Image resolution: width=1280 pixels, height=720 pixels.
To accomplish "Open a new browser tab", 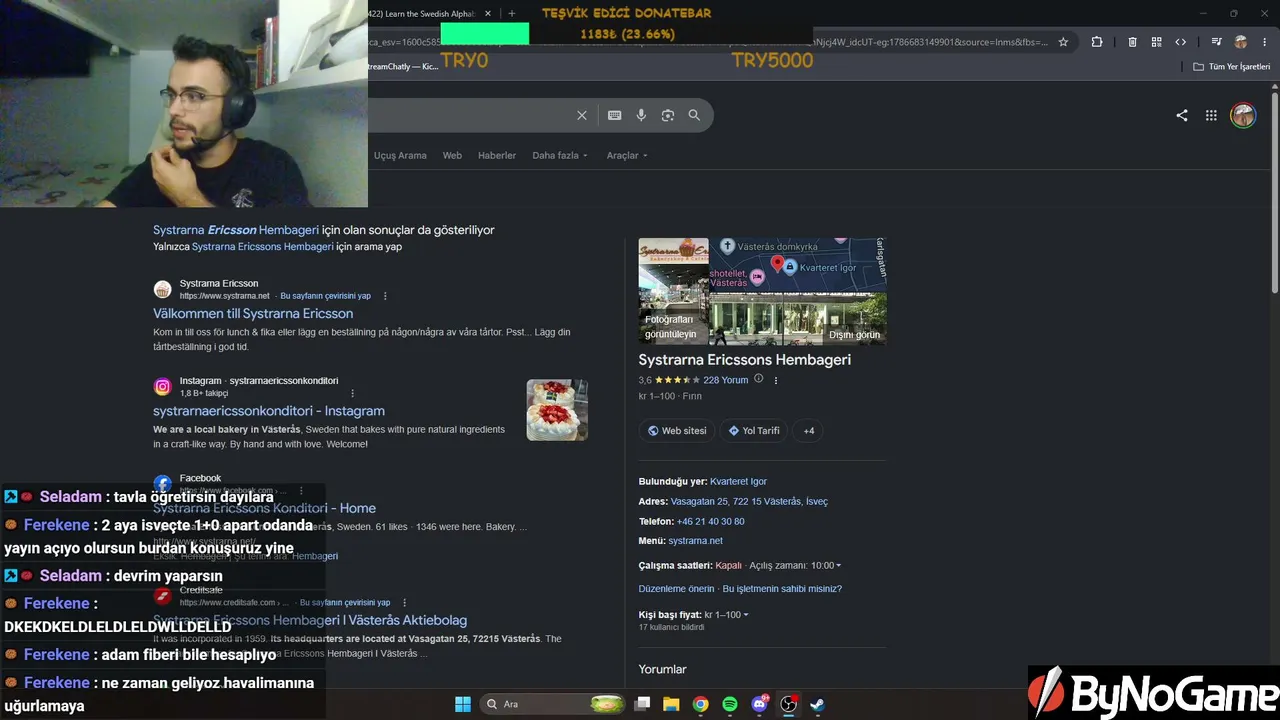I will (x=512, y=14).
